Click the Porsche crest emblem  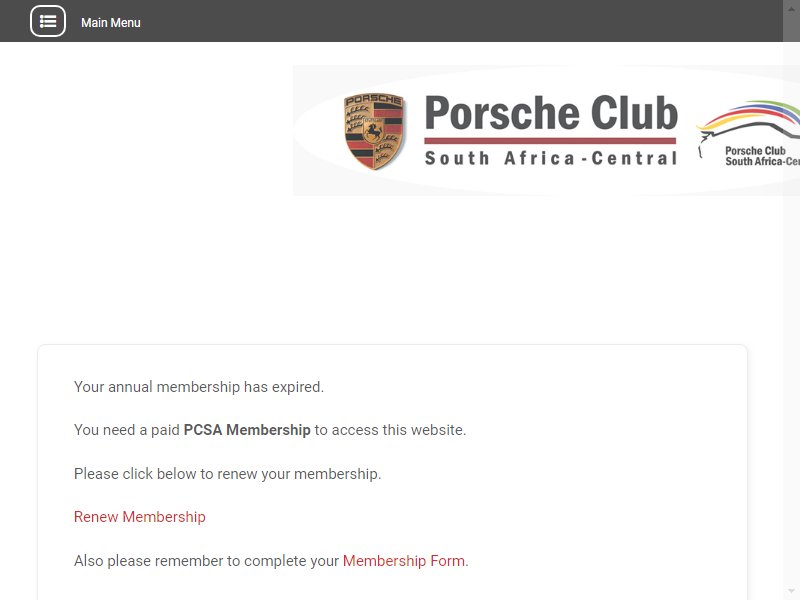pos(374,131)
